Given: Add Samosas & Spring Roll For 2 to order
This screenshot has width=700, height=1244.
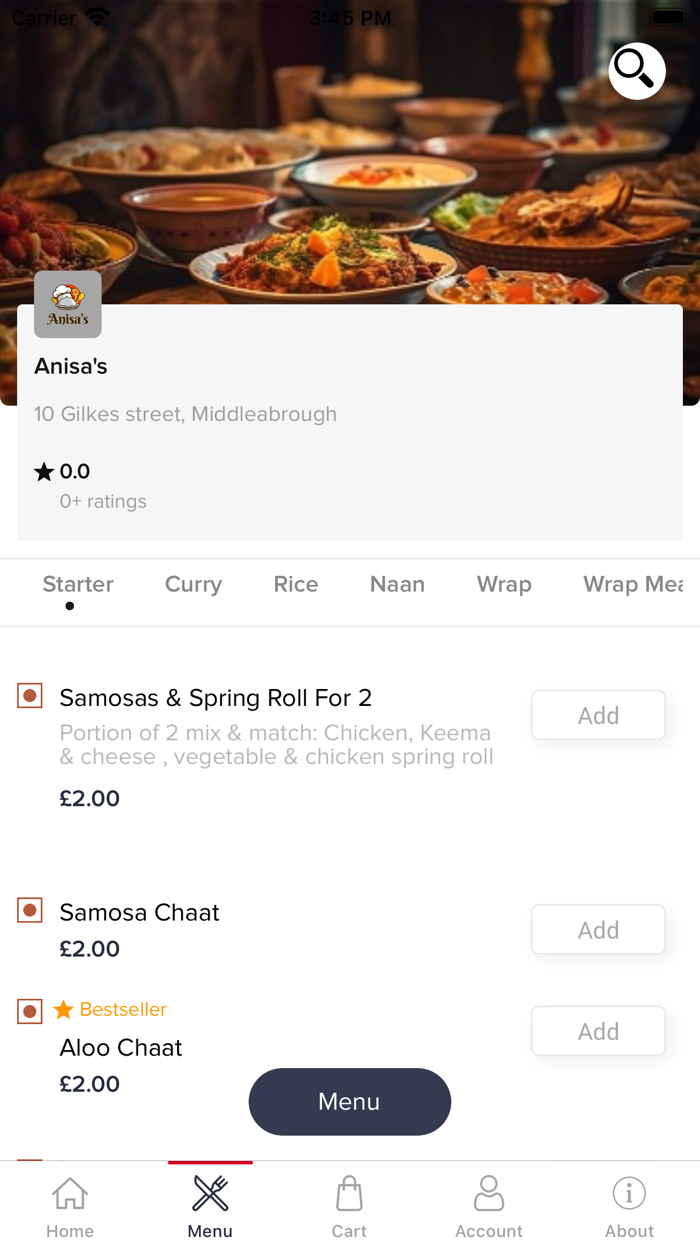Looking at the screenshot, I should 597,715.
